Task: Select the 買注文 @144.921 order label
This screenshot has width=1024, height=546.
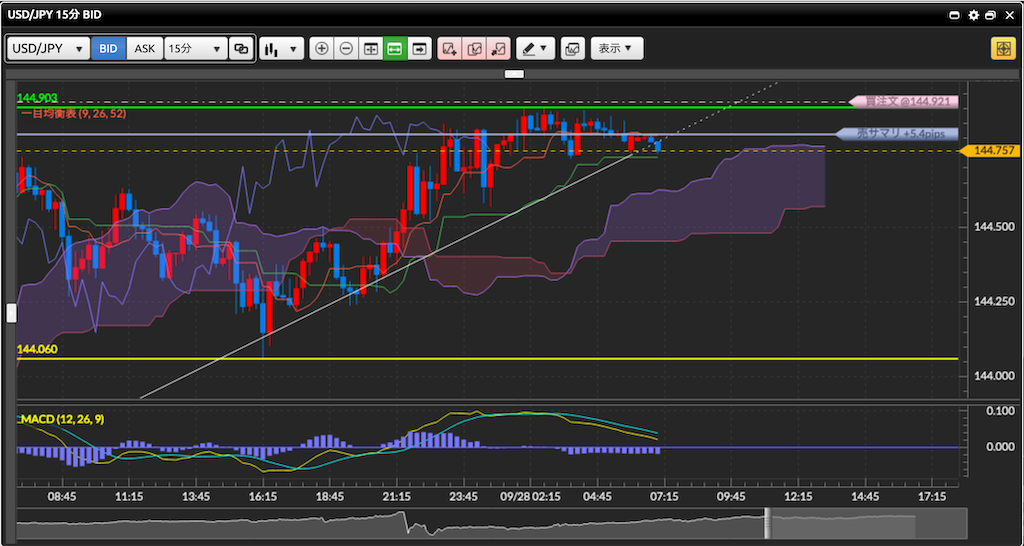Action: [x=904, y=102]
